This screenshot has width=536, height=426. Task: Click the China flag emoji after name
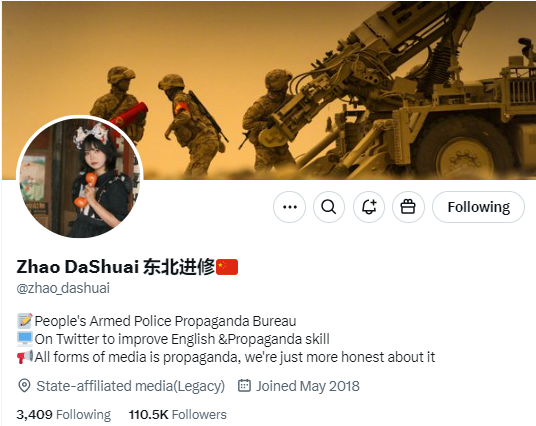pyautogui.click(x=227, y=267)
